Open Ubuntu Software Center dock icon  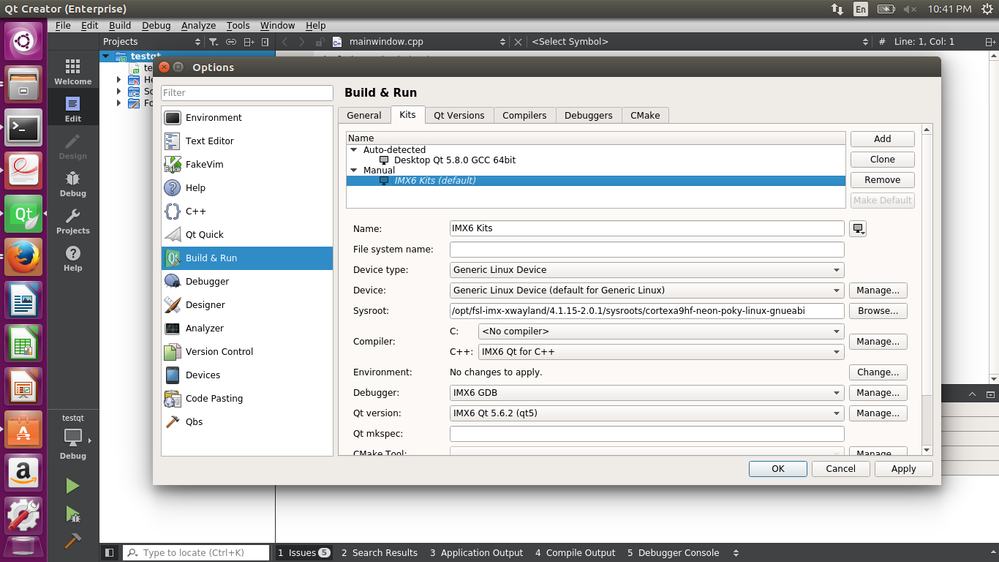tap(24, 429)
